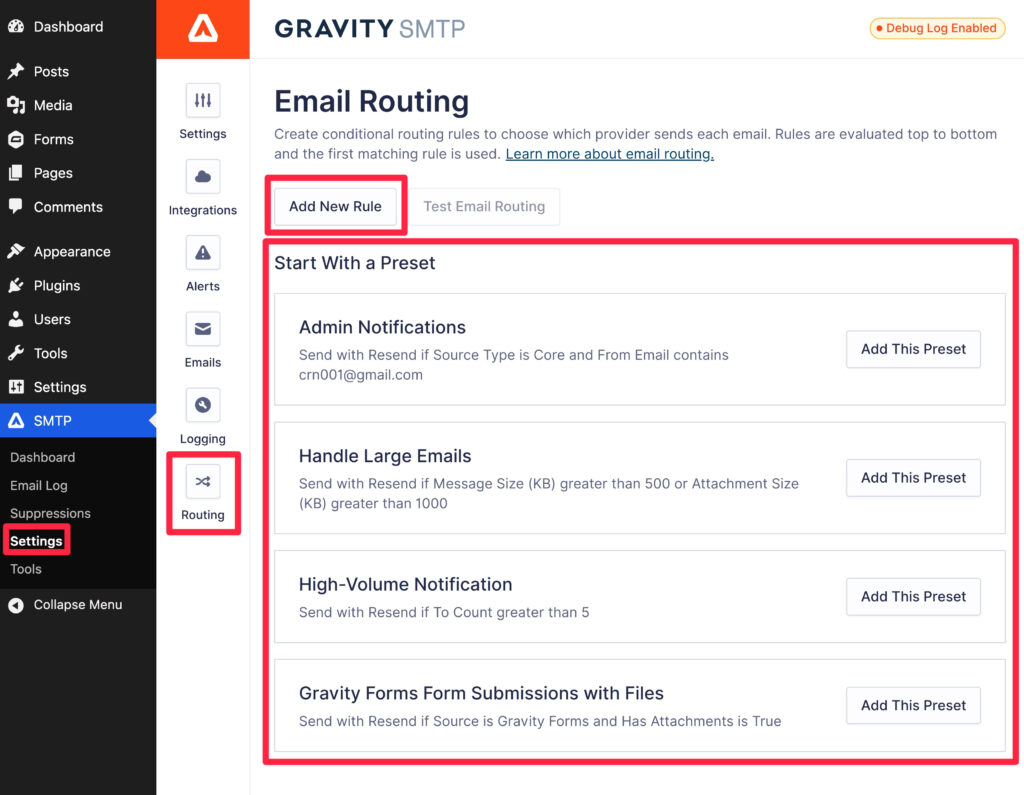Open Settings under the SMTP submenu
This screenshot has height=795, width=1024.
(x=37, y=541)
